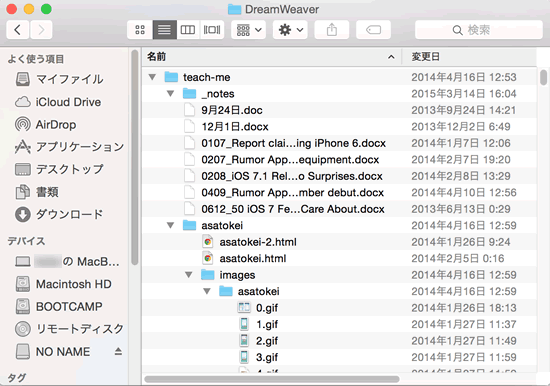Screen dimensions: 550x386
Task: Switch to column view
Action: tap(188, 30)
